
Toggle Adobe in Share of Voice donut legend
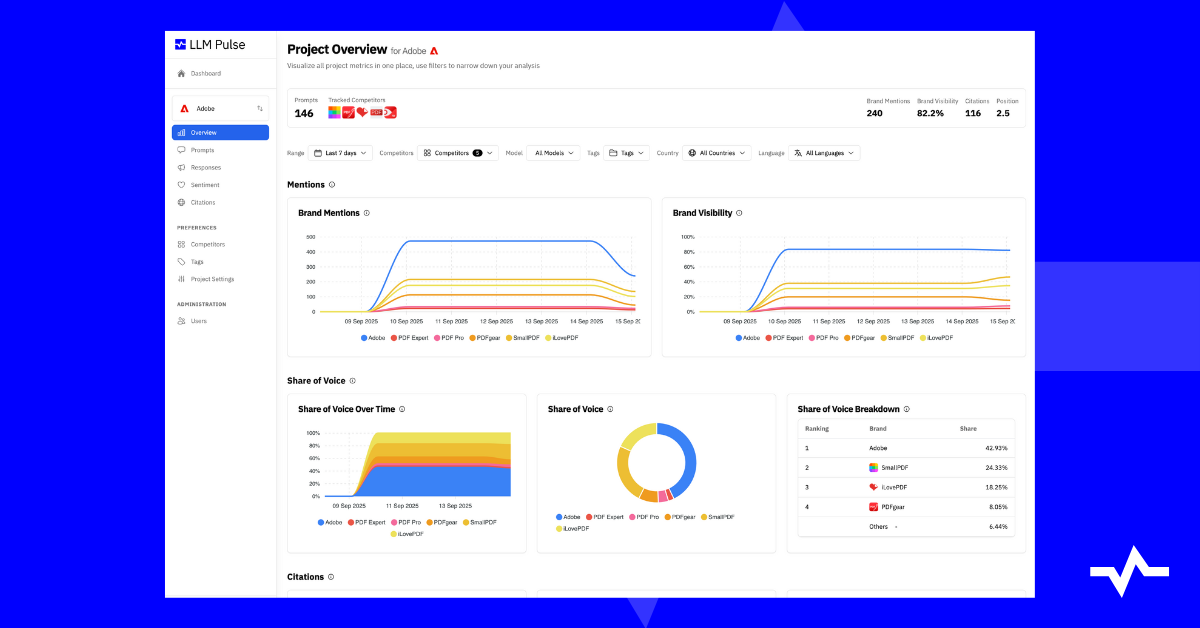[568, 517]
